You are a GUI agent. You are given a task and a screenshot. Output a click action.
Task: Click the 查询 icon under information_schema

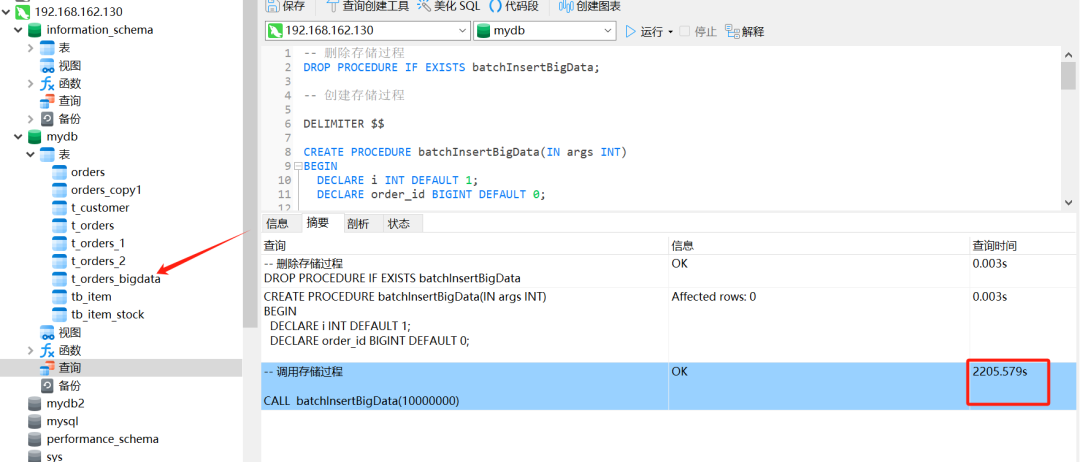[x=47, y=101]
